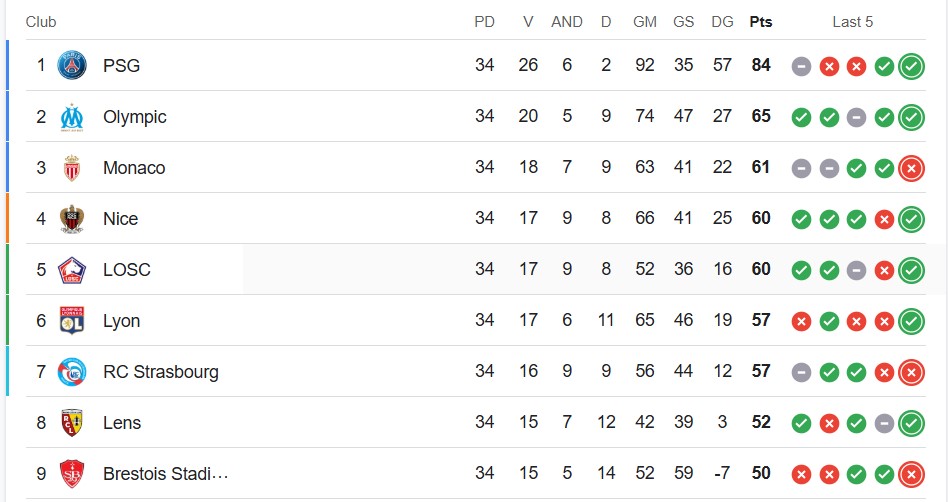The height and width of the screenshot is (502, 948).
Task: Click the Lyon OL crest icon
Action: point(72,321)
